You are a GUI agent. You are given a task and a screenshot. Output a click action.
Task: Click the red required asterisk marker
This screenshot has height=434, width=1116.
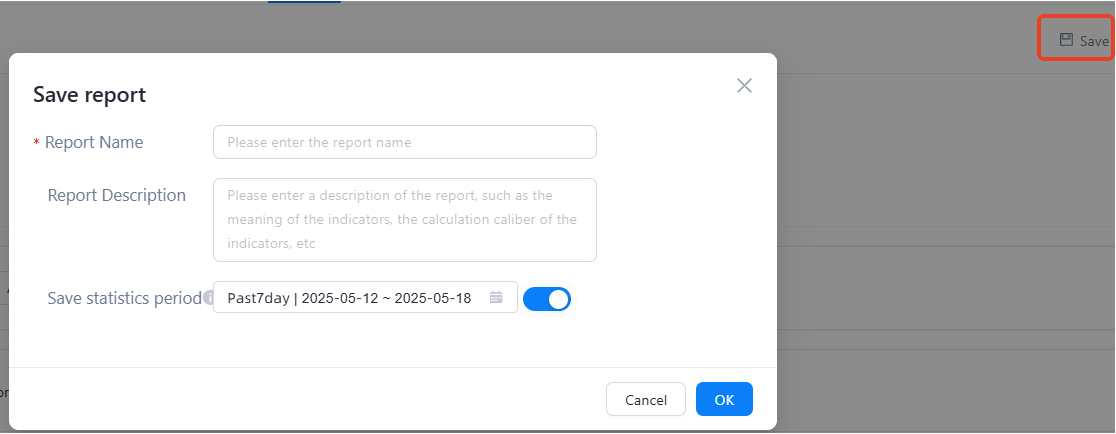click(x=37, y=143)
